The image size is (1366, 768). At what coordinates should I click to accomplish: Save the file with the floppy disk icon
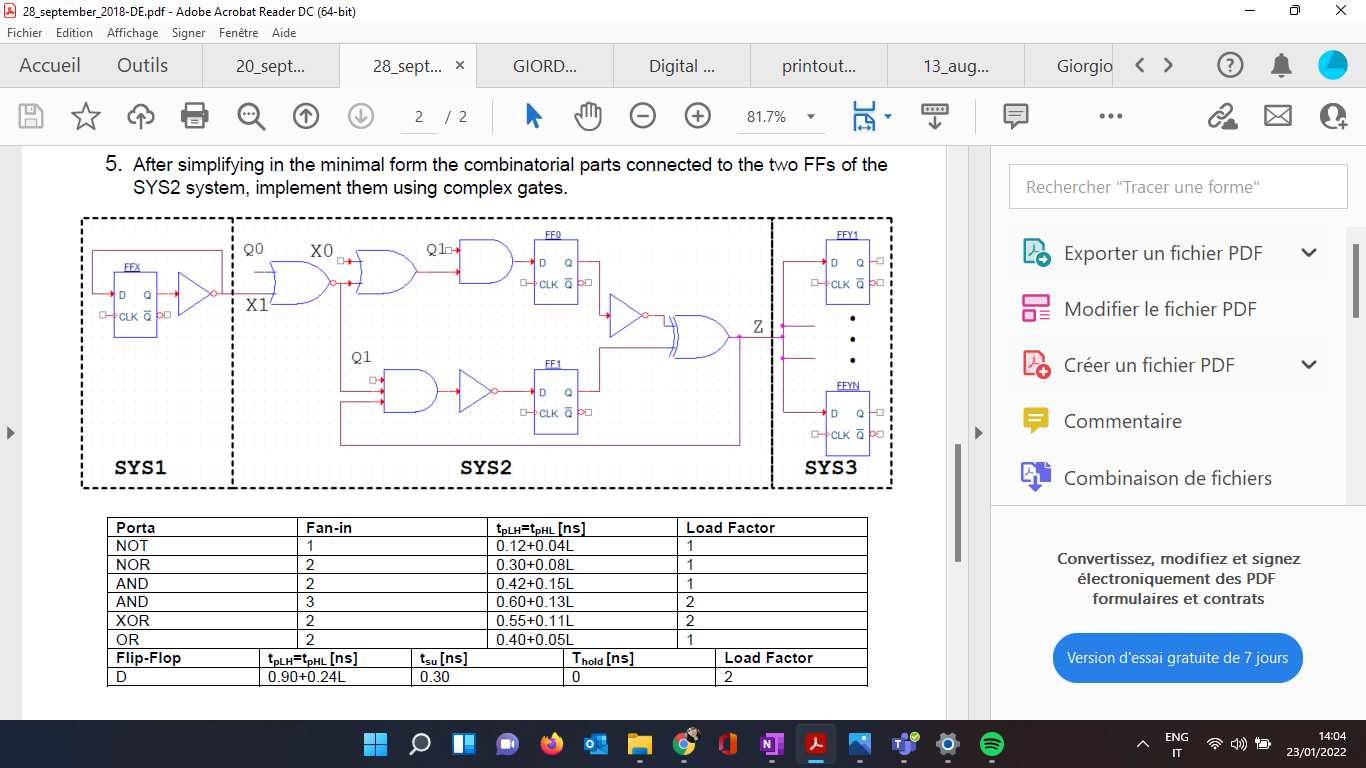click(31, 116)
